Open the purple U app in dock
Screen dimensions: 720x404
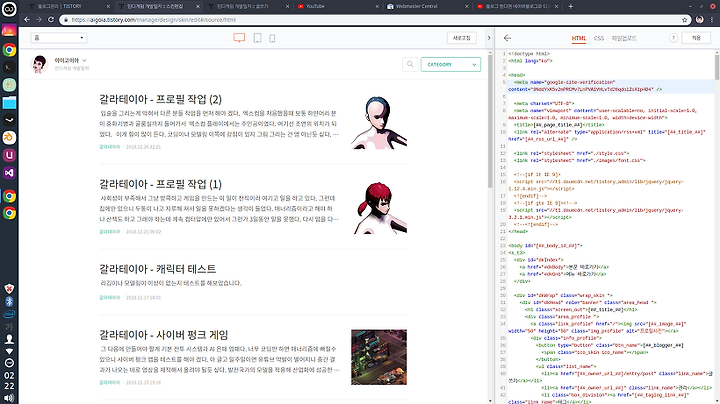pyautogui.click(x=9, y=155)
